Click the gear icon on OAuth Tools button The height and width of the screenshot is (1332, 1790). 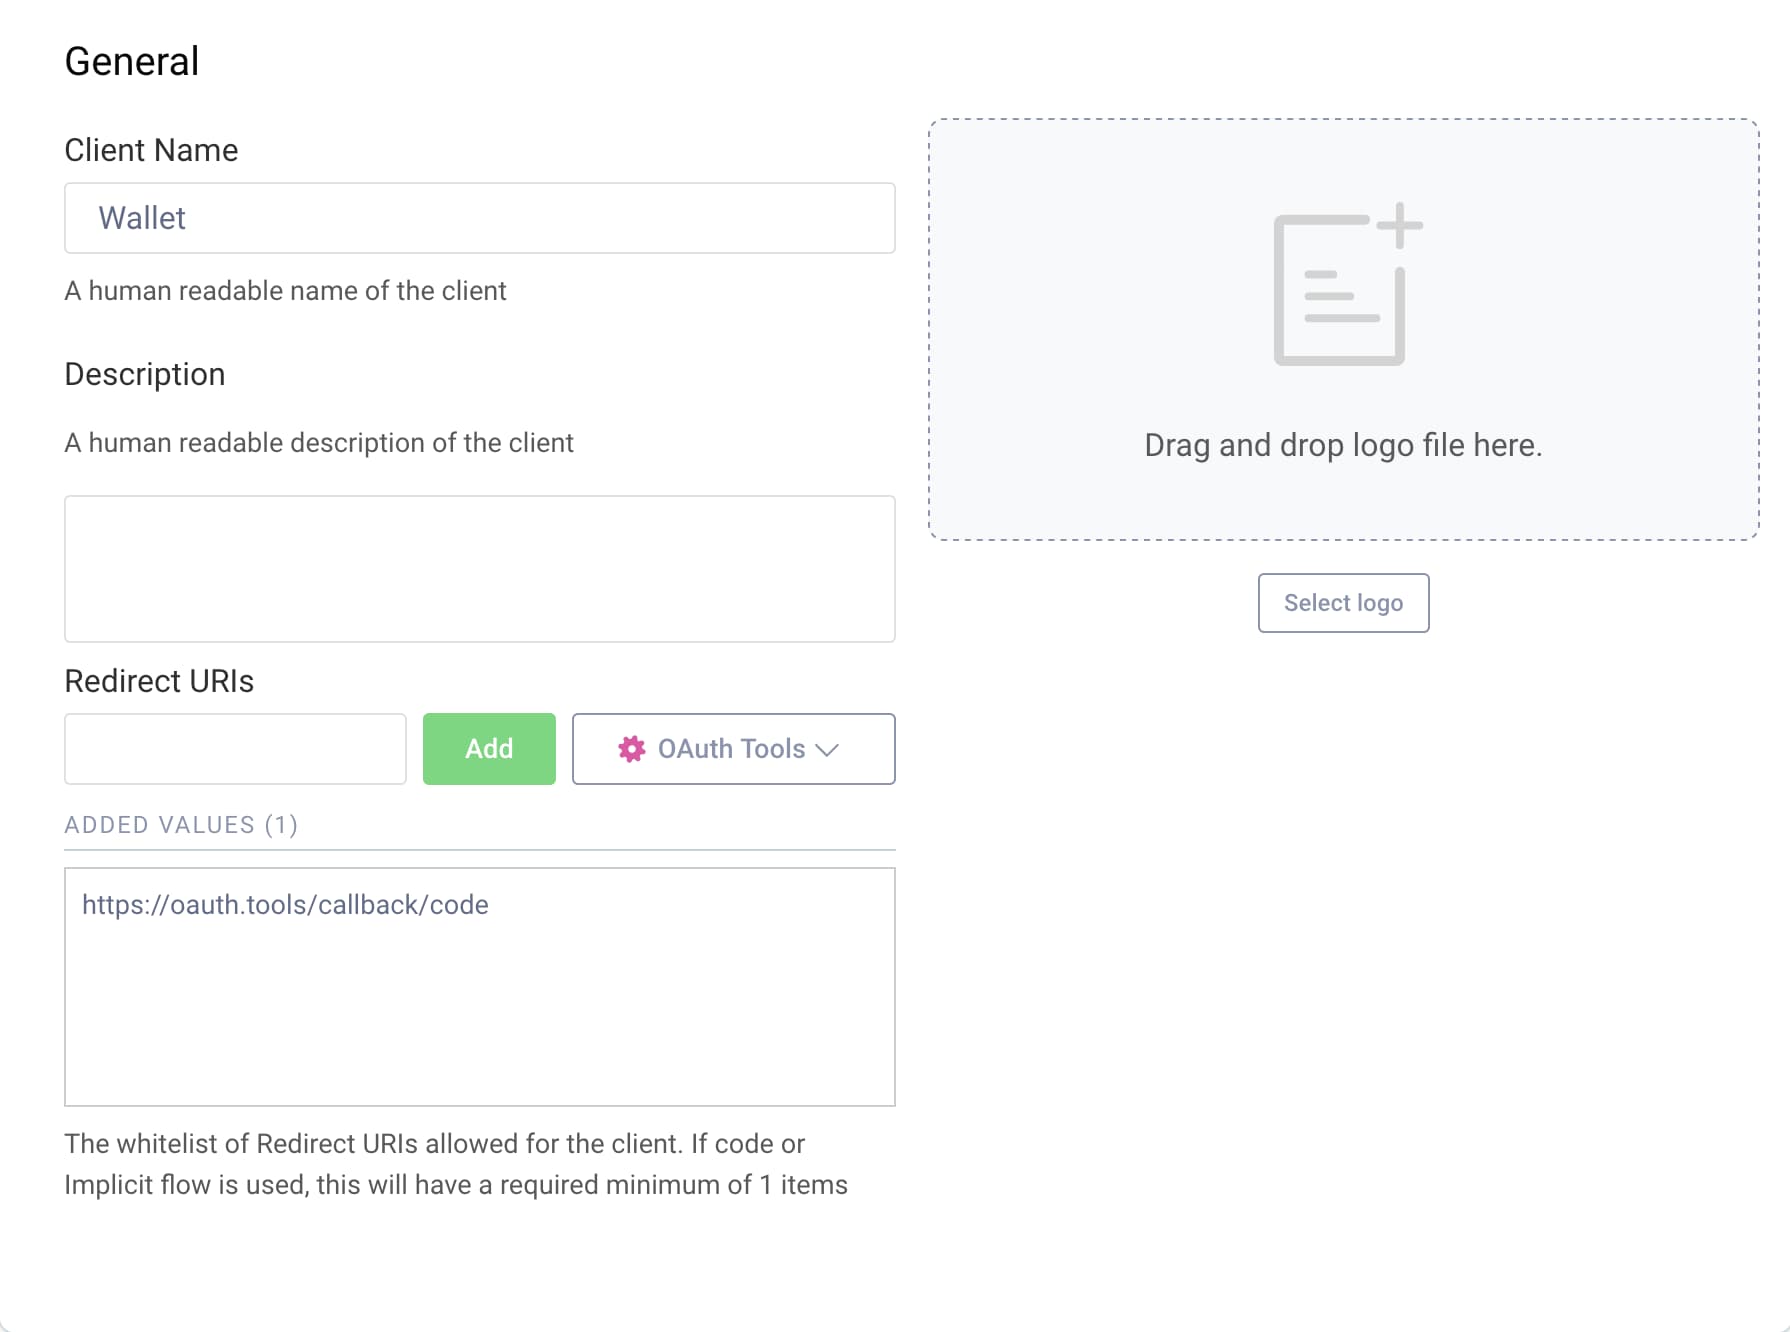(x=633, y=749)
